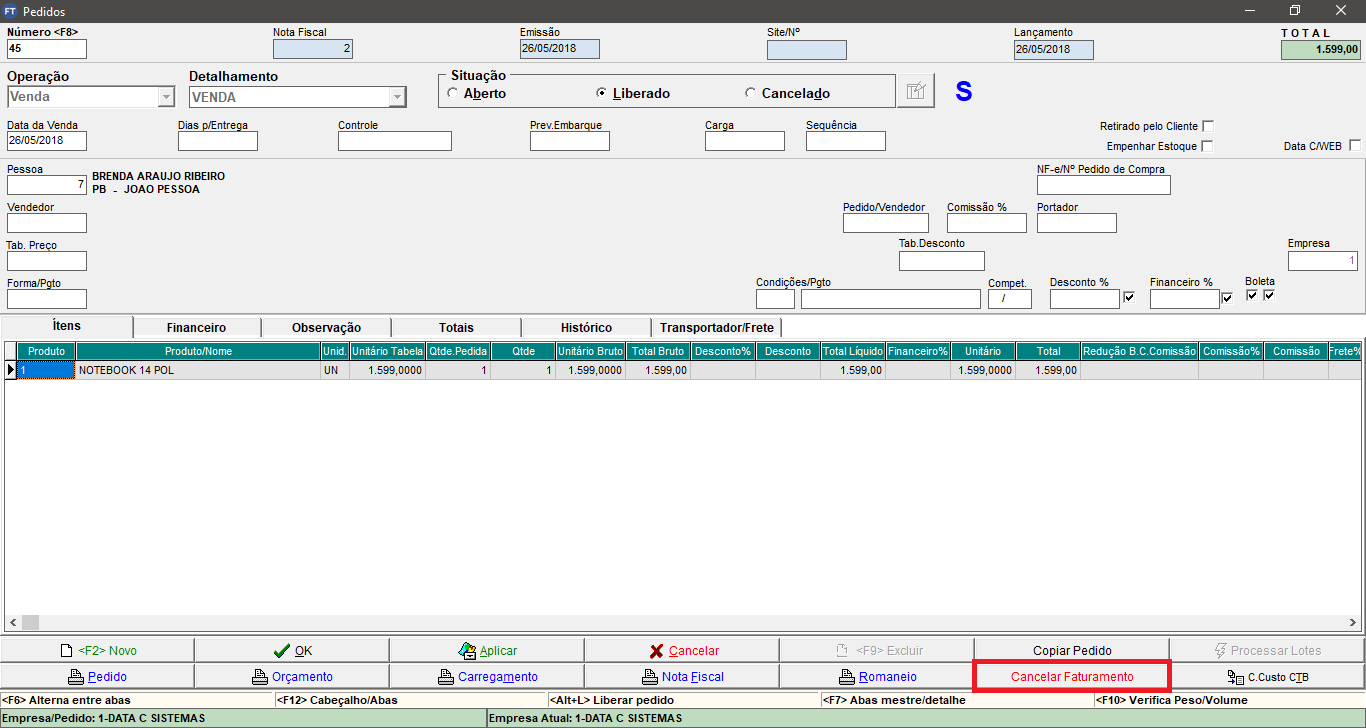
Task: Expand the Operação dropdown
Action: pyautogui.click(x=166, y=97)
